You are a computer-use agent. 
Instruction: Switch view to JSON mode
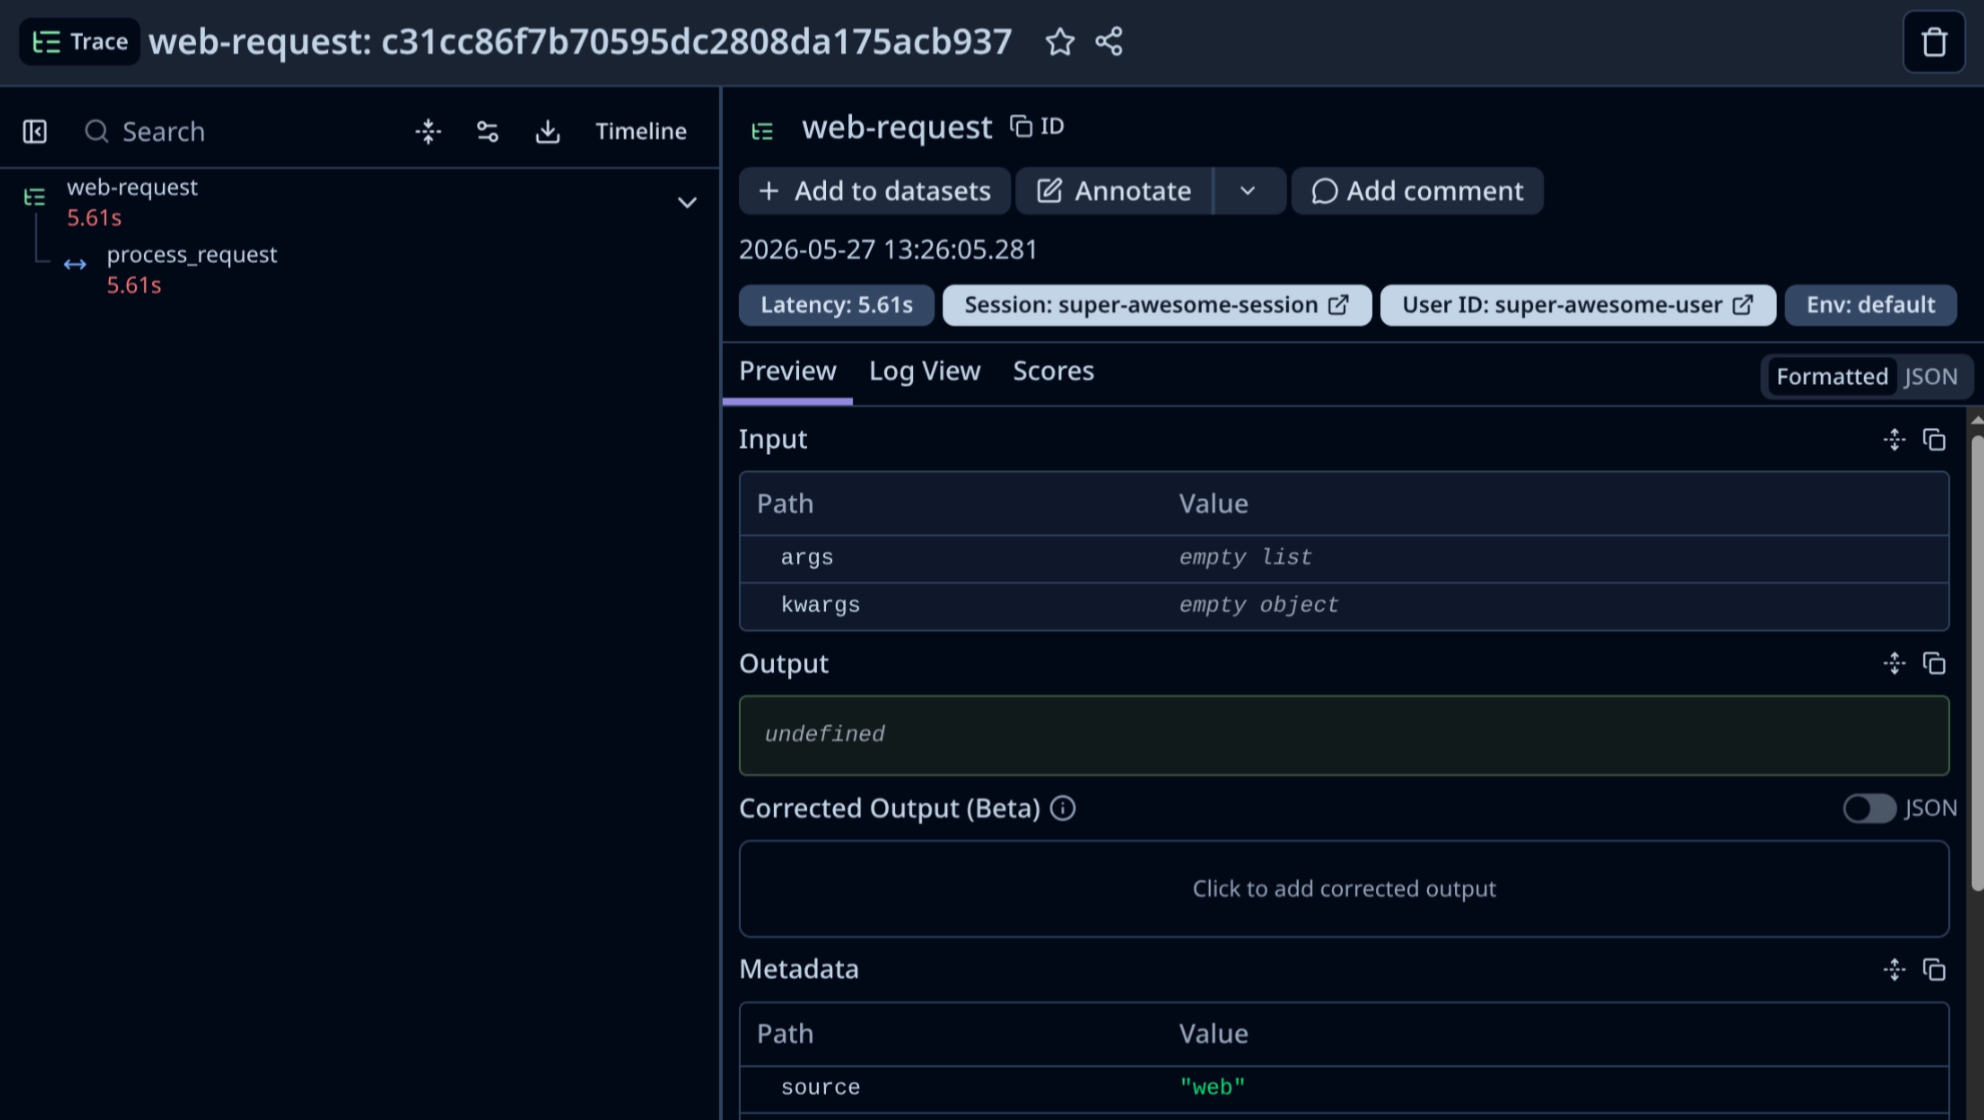[x=1930, y=376]
